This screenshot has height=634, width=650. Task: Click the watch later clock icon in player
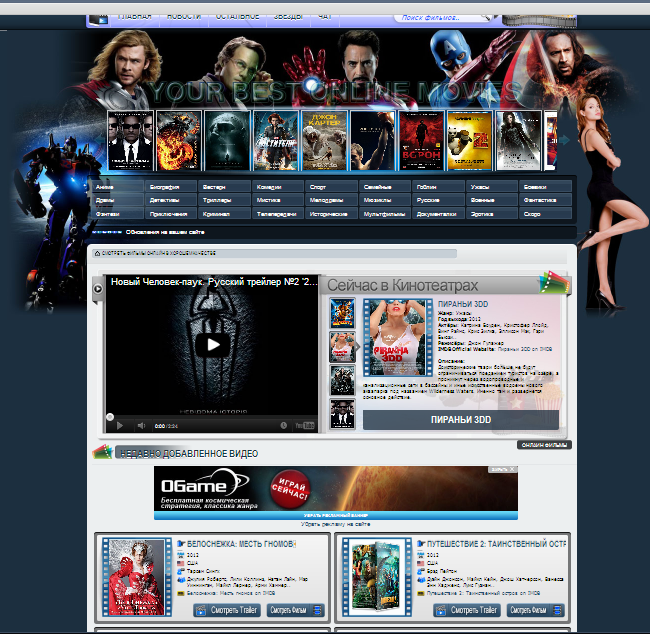point(284,425)
